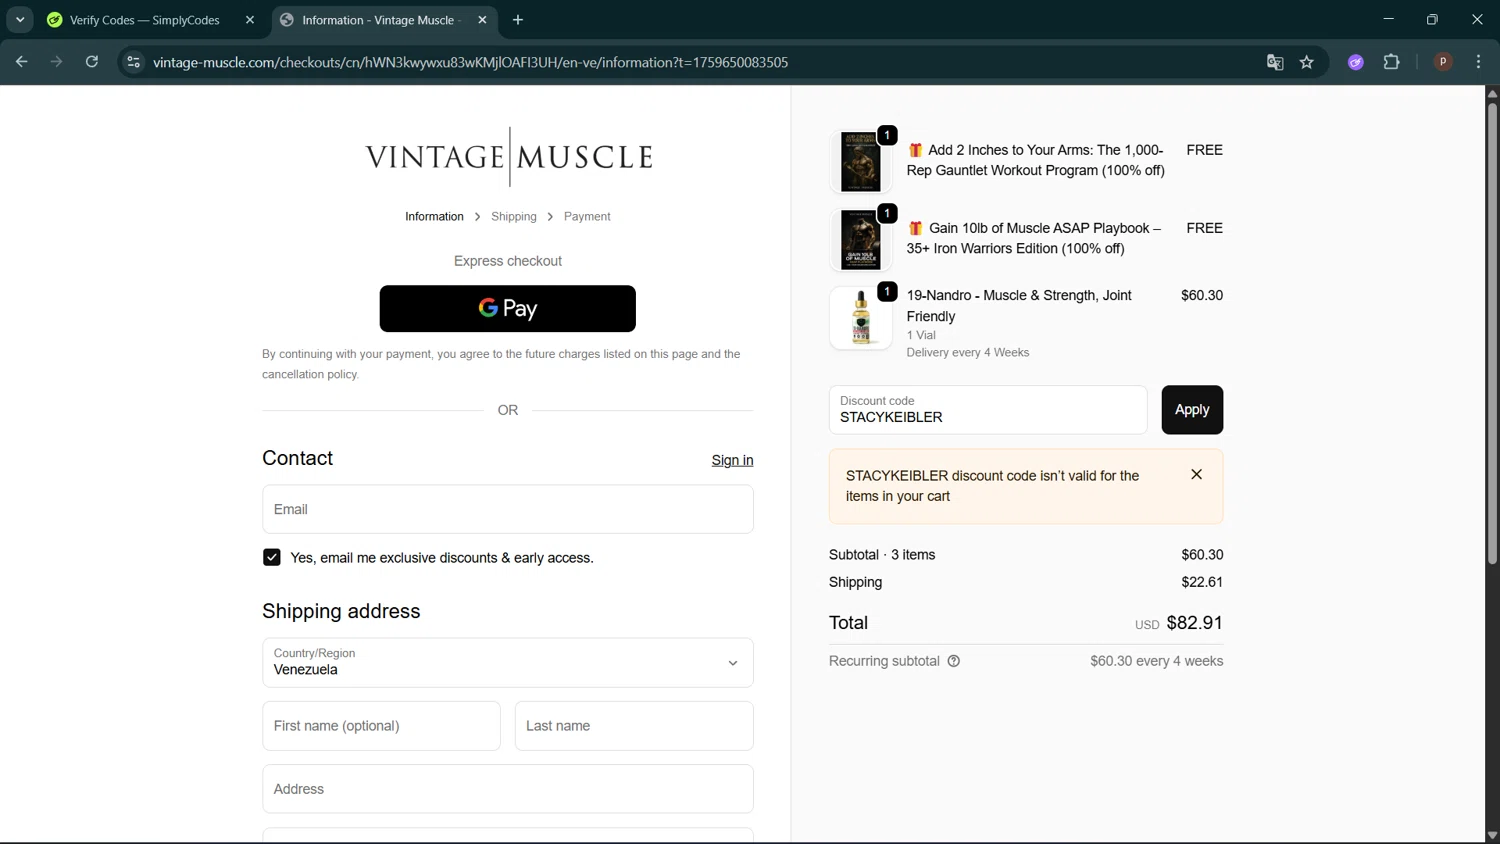
Task: Open the 1,000-Rep Gauntlet Workout thumbnail
Action: [x=861, y=161]
